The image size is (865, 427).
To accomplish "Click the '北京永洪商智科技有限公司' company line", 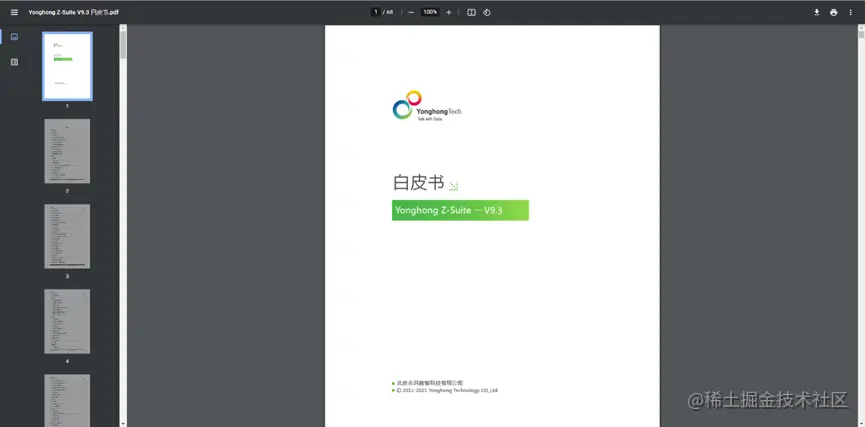I will click(x=430, y=383).
